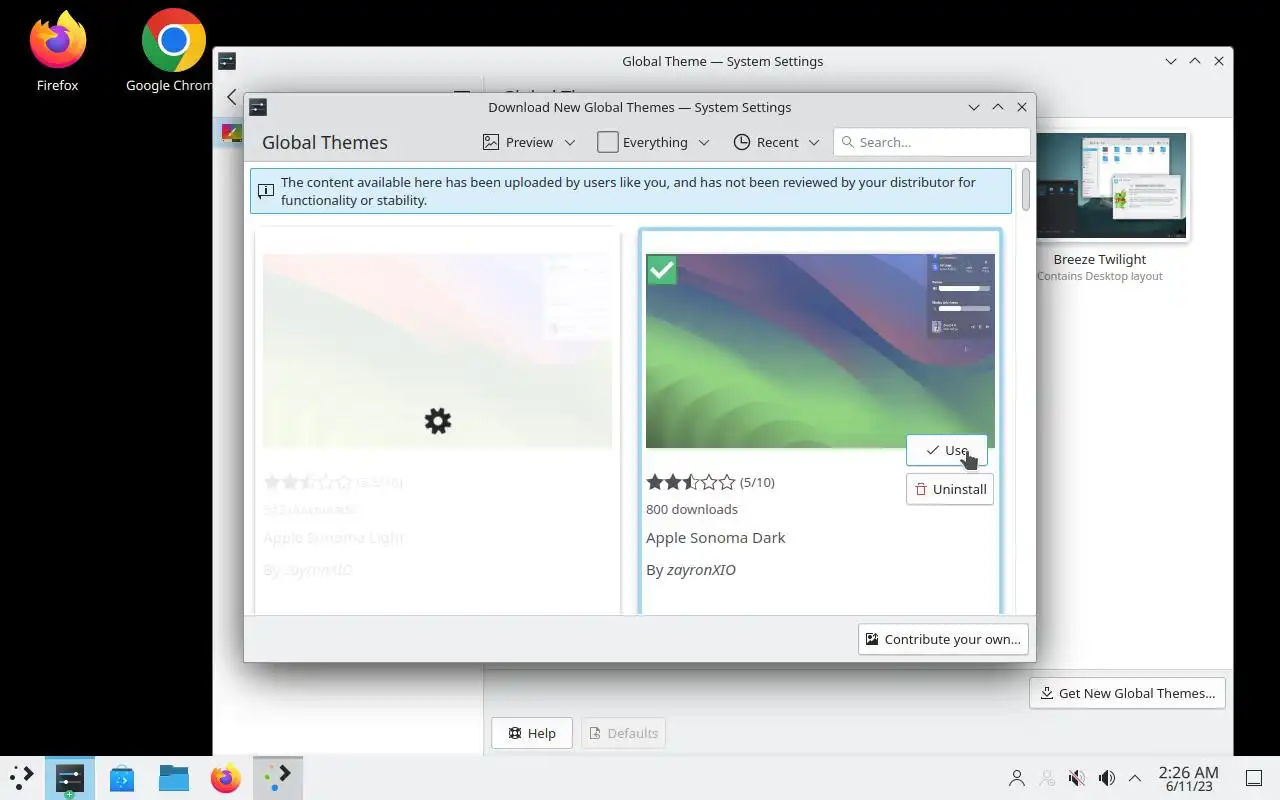
Task: Select the Breeze Twilight theme thumbnail
Action: [1112, 186]
